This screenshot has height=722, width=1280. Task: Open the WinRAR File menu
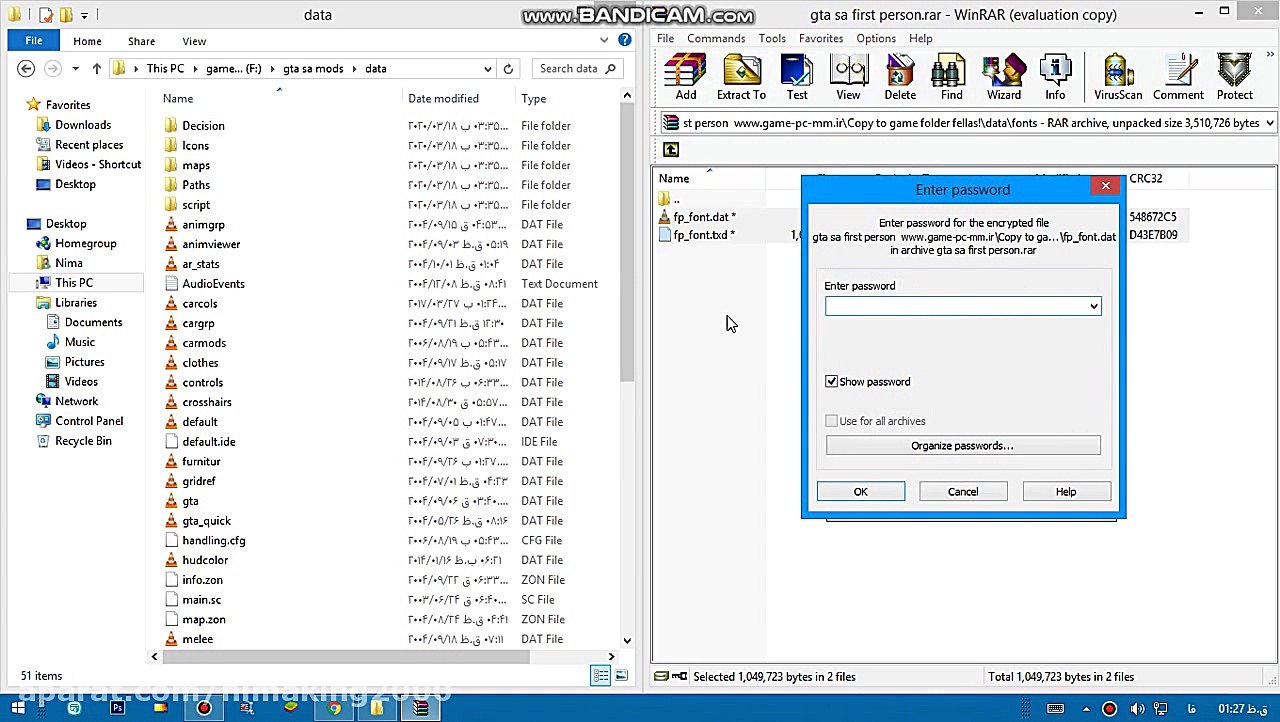click(665, 38)
